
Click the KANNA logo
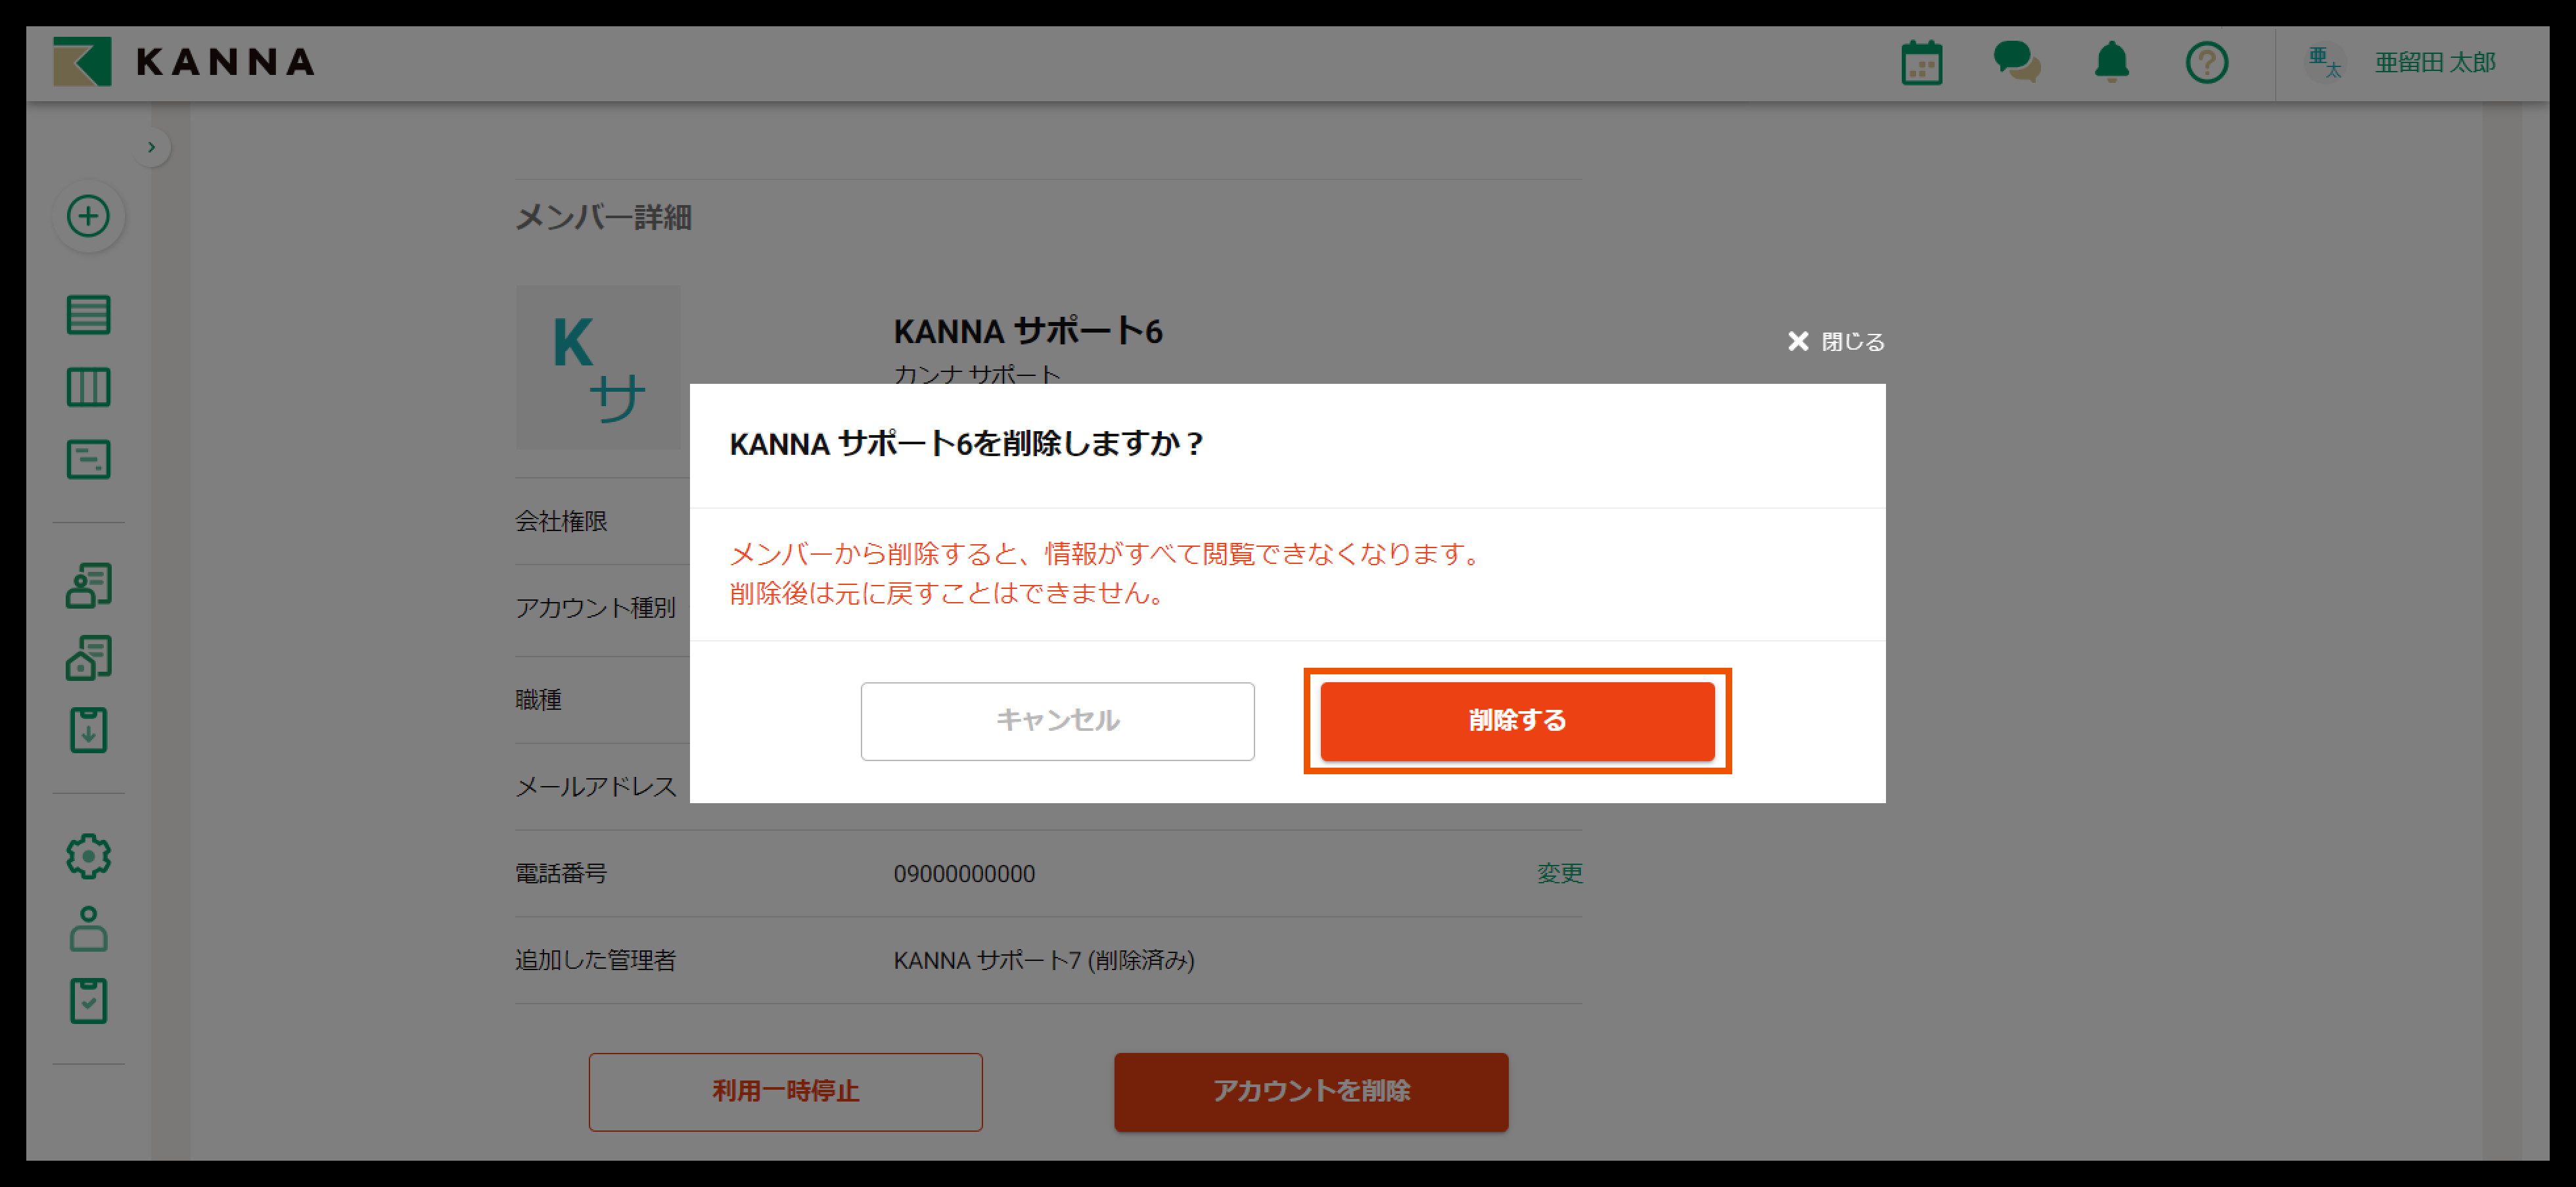point(184,62)
